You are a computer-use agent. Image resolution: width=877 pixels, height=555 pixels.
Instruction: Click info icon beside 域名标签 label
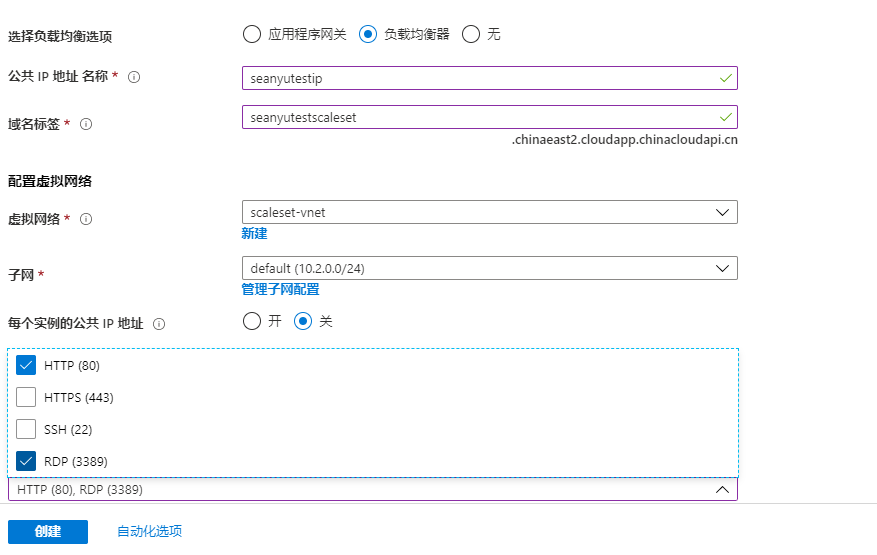(x=86, y=124)
